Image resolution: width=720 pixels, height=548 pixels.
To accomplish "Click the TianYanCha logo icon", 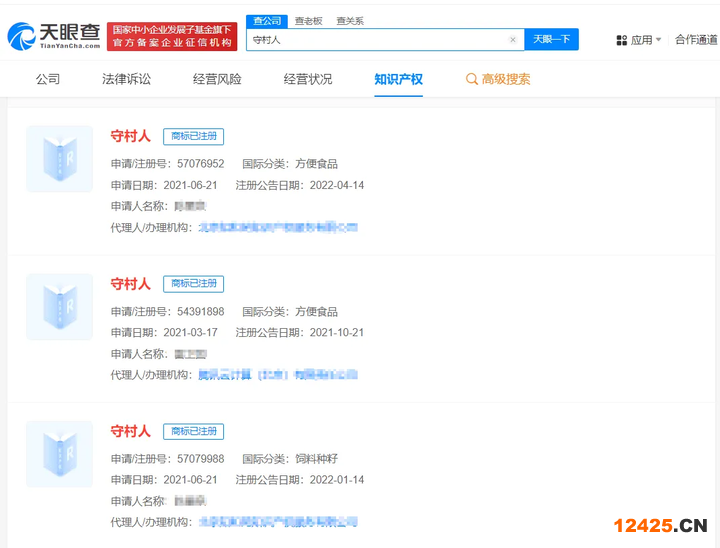I will click(22, 37).
